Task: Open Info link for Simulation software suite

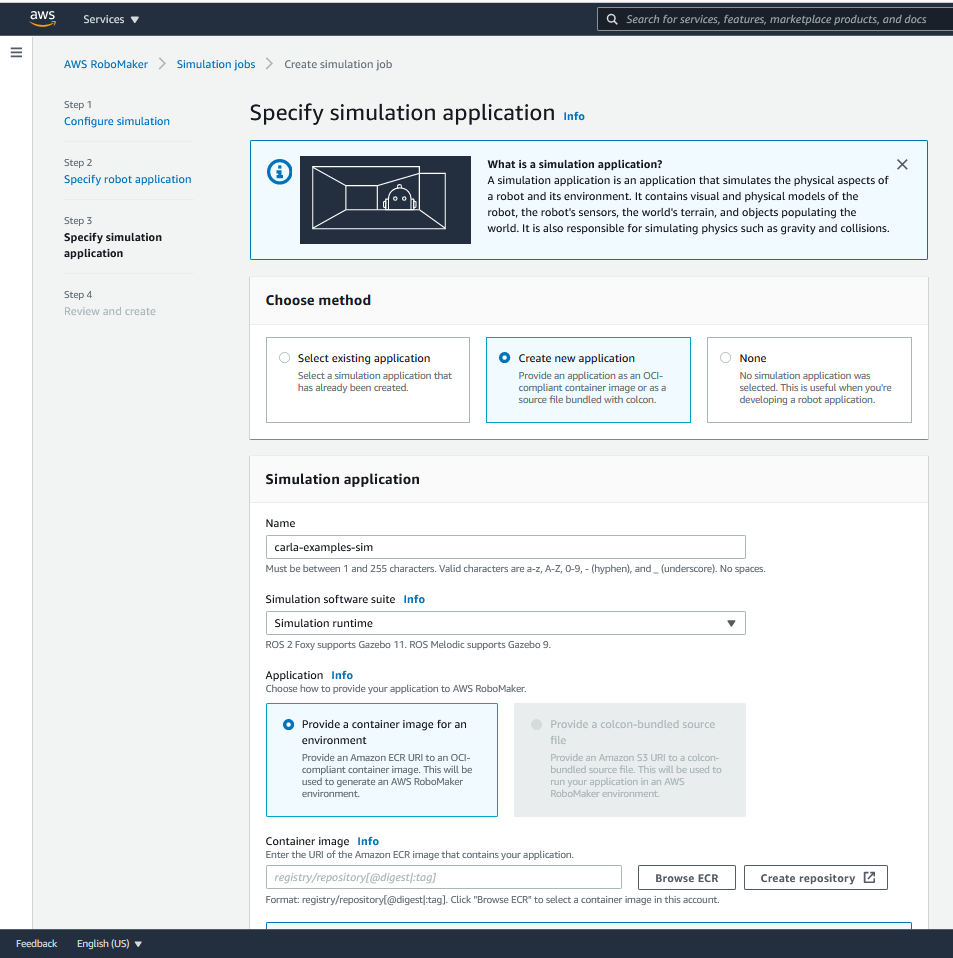Action: click(x=414, y=599)
